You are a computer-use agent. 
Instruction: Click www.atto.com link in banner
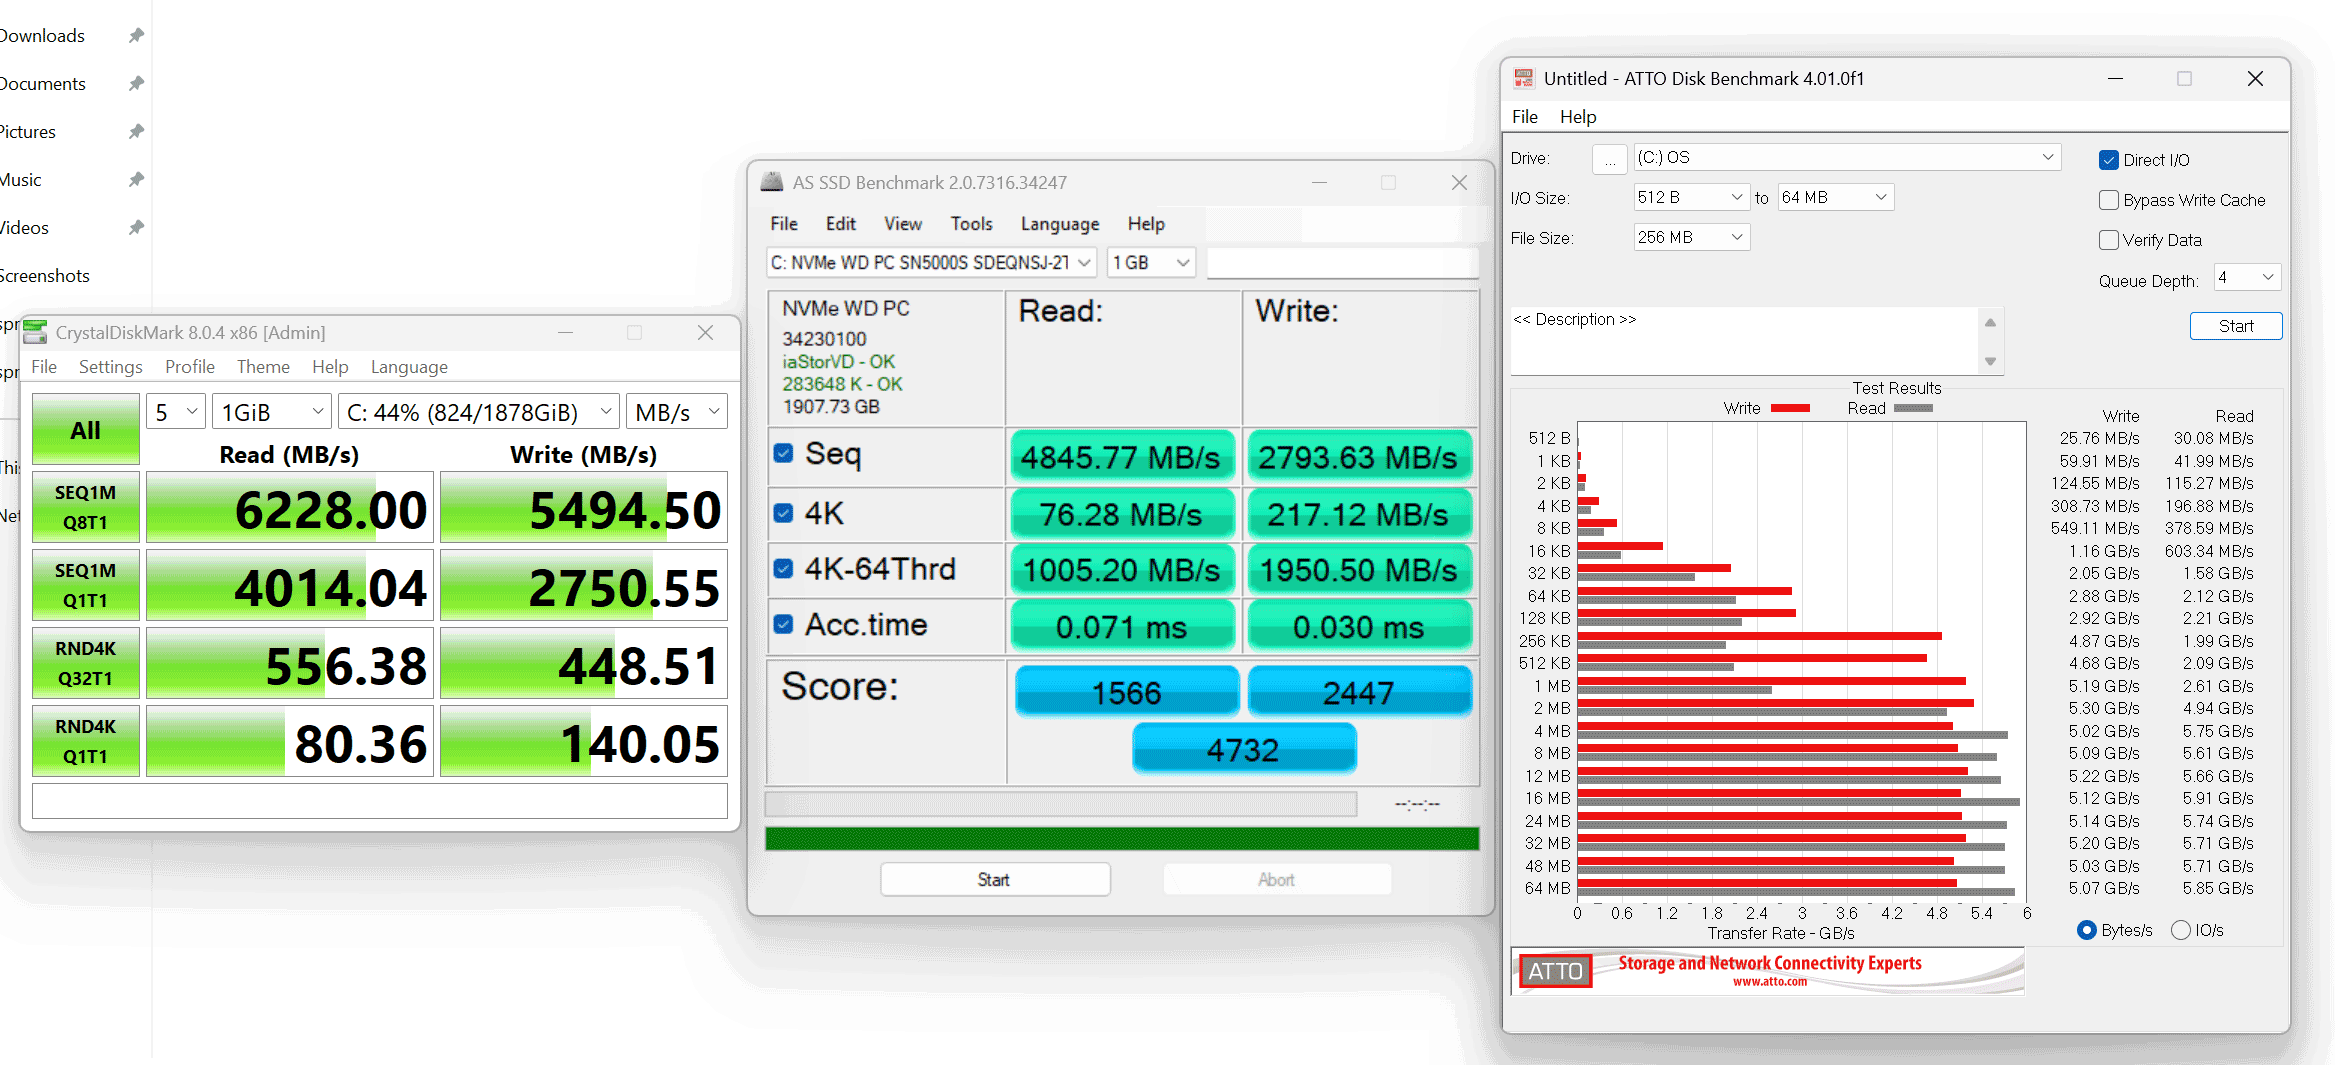(x=1770, y=982)
